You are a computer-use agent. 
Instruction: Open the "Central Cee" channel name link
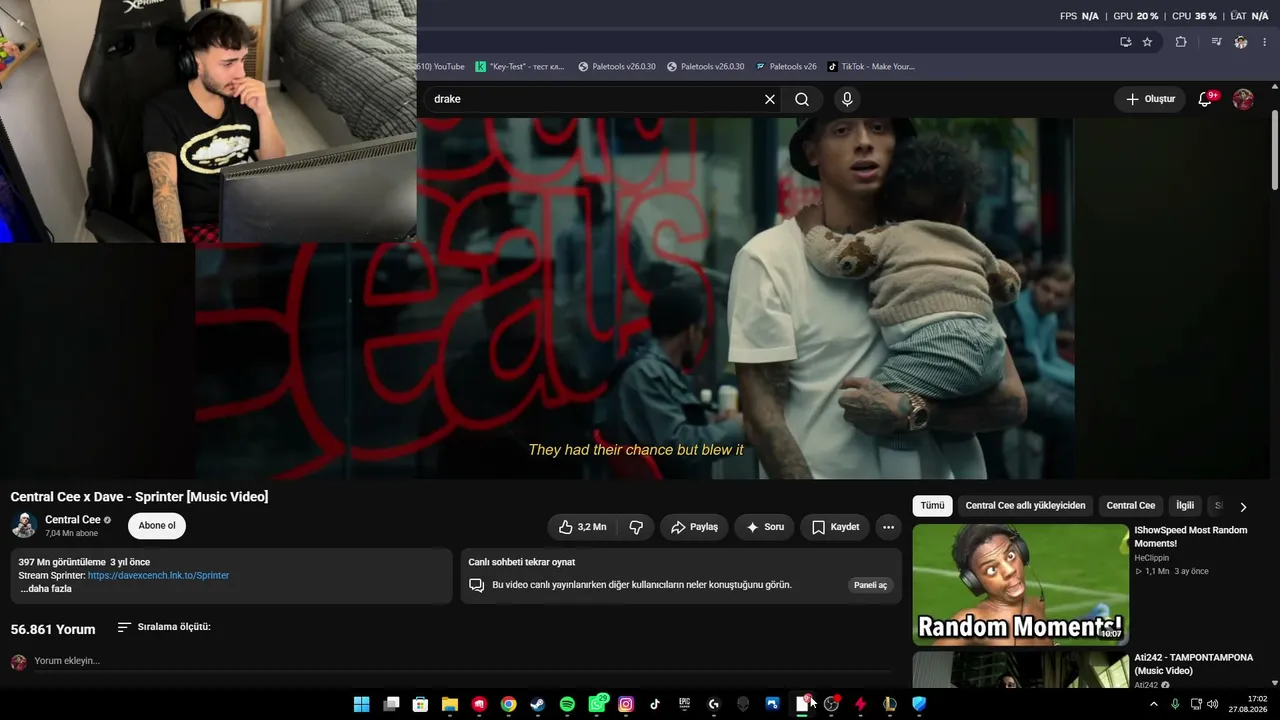click(x=73, y=520)
